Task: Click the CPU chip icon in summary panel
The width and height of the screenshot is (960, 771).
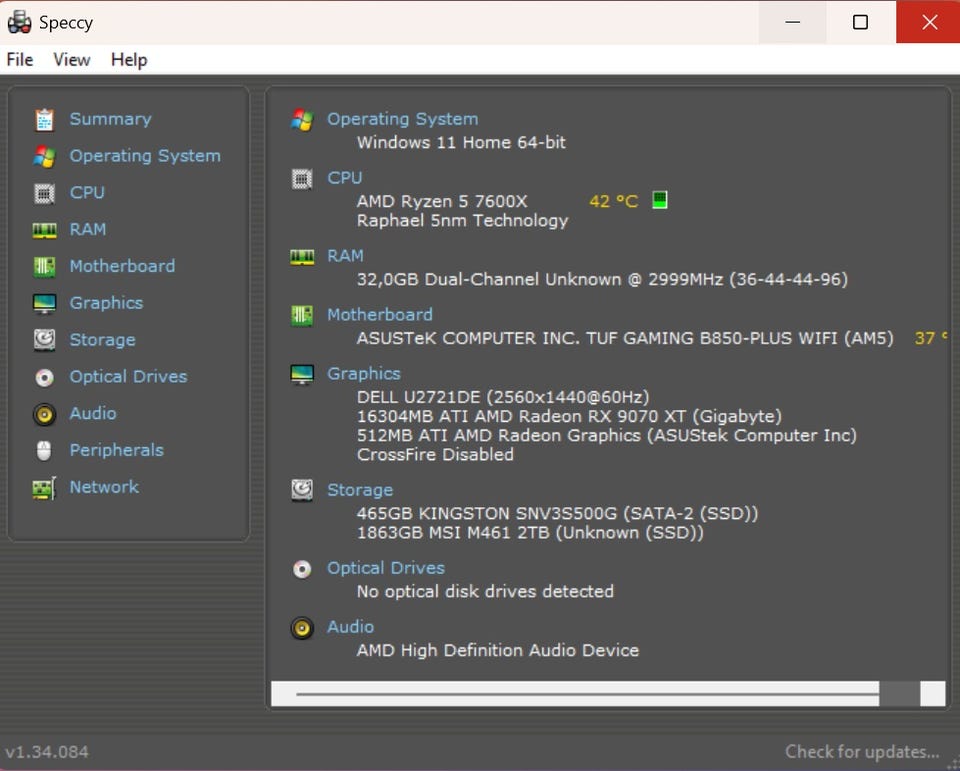Action: point(302,179)
